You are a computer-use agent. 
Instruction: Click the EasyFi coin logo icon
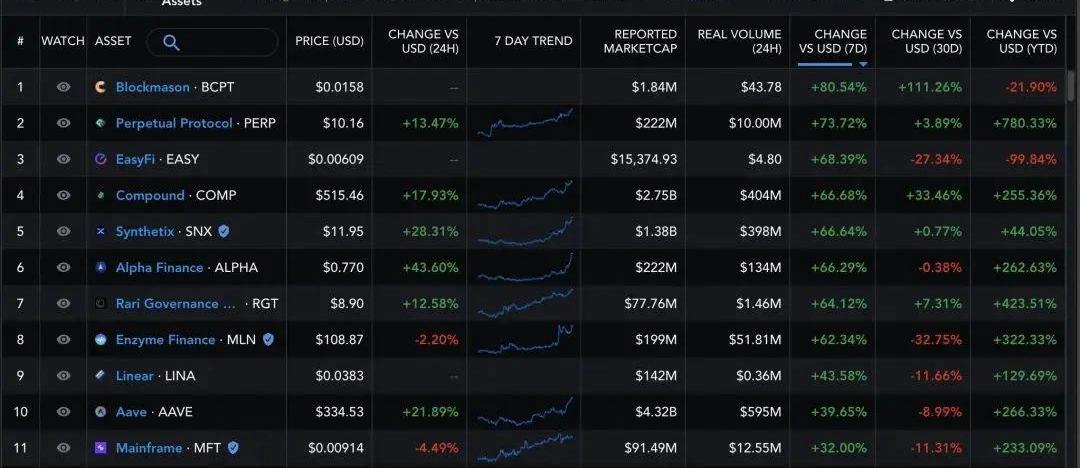[100, 159]
